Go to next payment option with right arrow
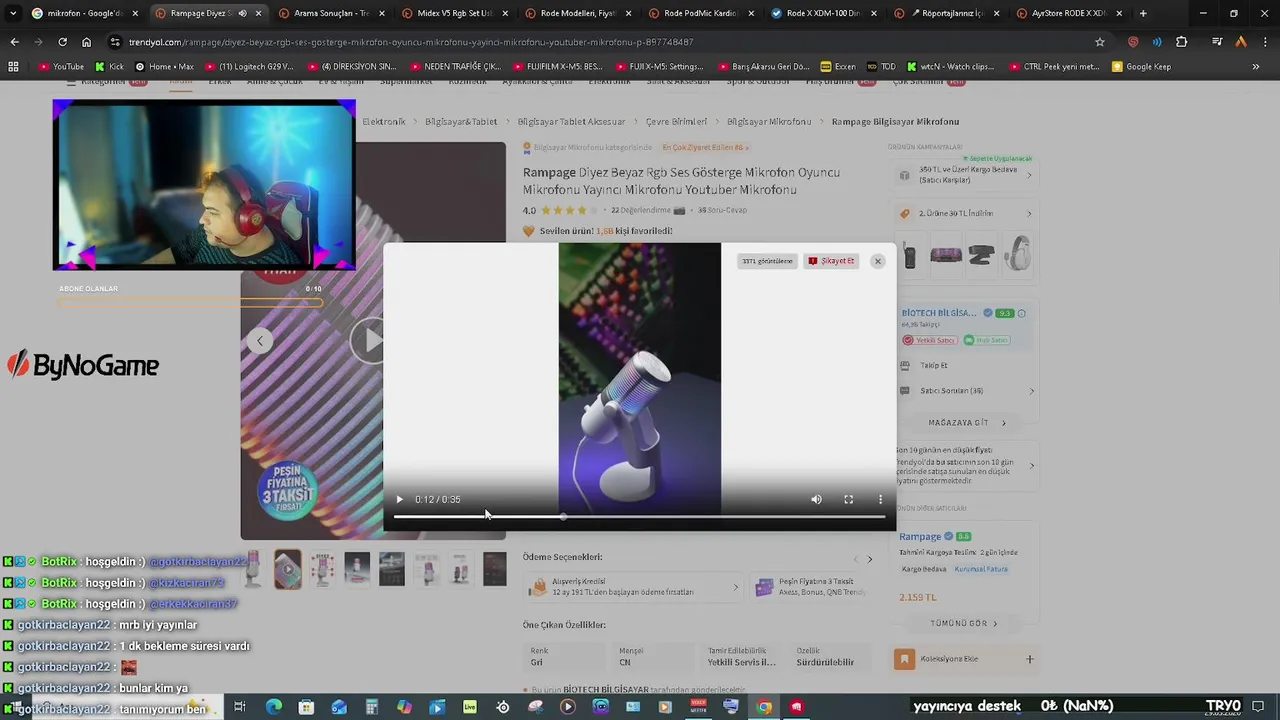The width and height of the screenshot is (1280, 720). [869, 559]
